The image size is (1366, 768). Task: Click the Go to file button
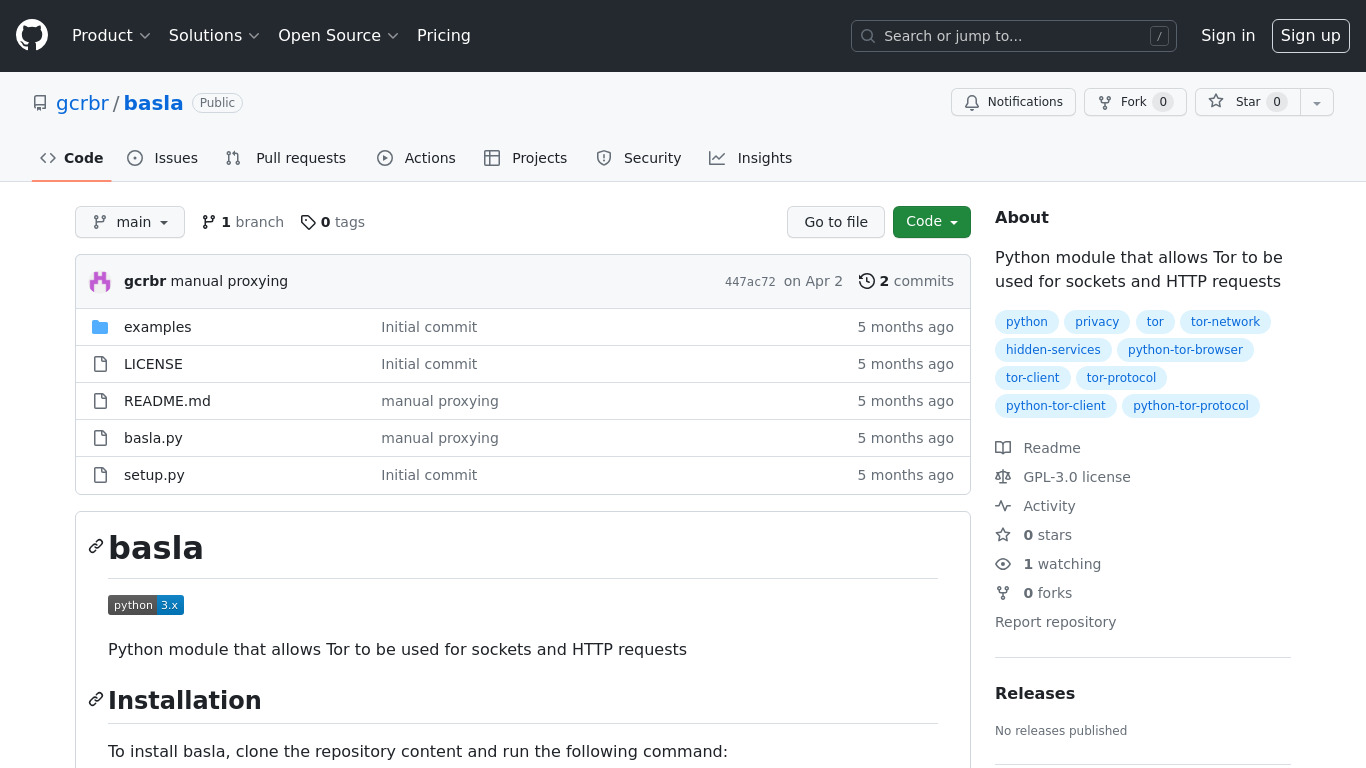click(836, 222)
